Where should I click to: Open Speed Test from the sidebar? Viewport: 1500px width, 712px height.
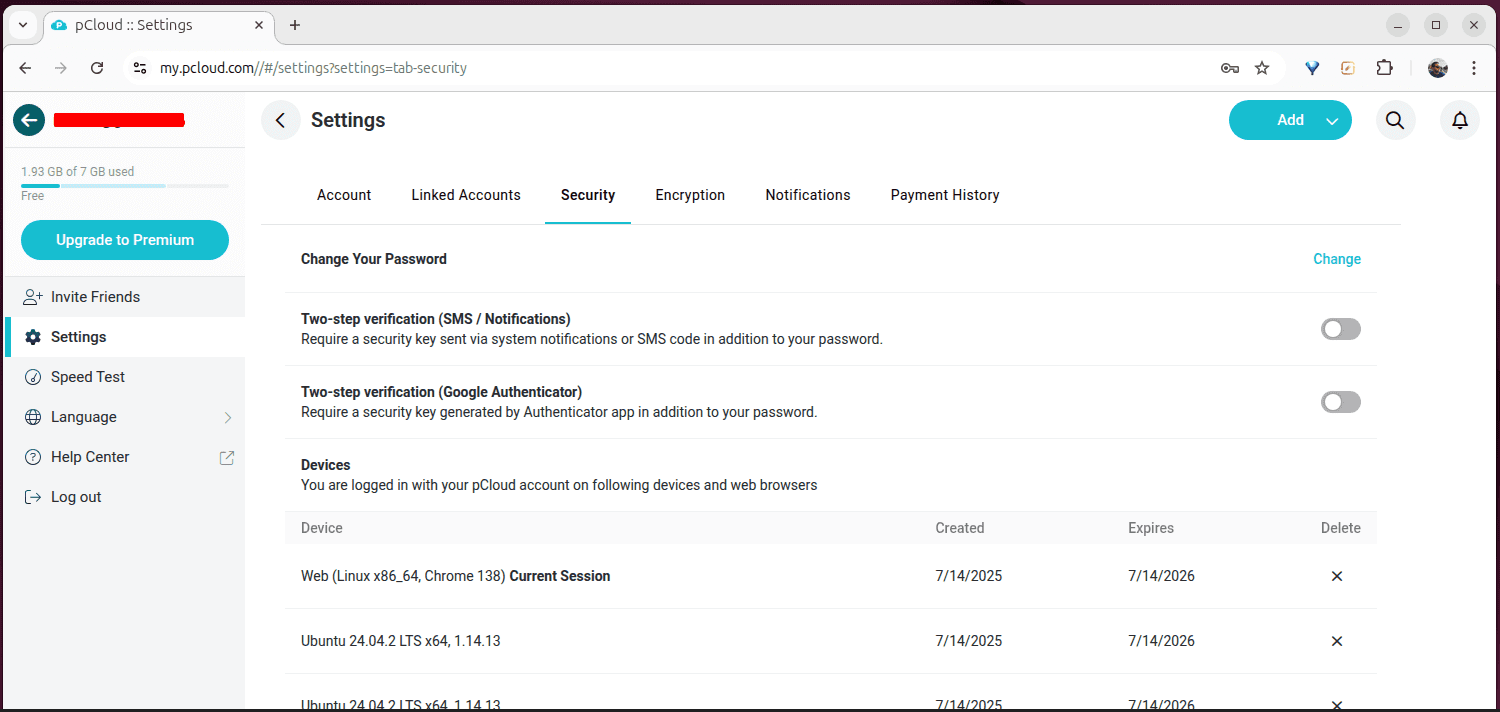coord(125,377)
